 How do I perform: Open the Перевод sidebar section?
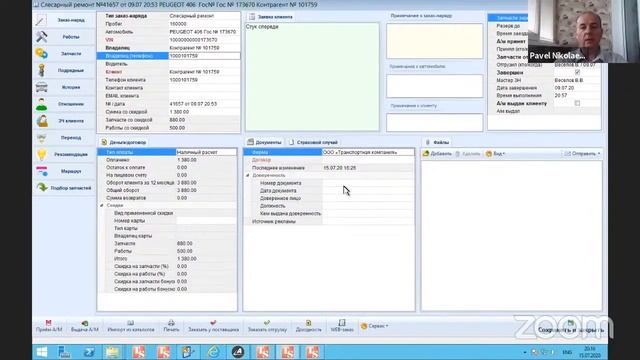(64, 138)
